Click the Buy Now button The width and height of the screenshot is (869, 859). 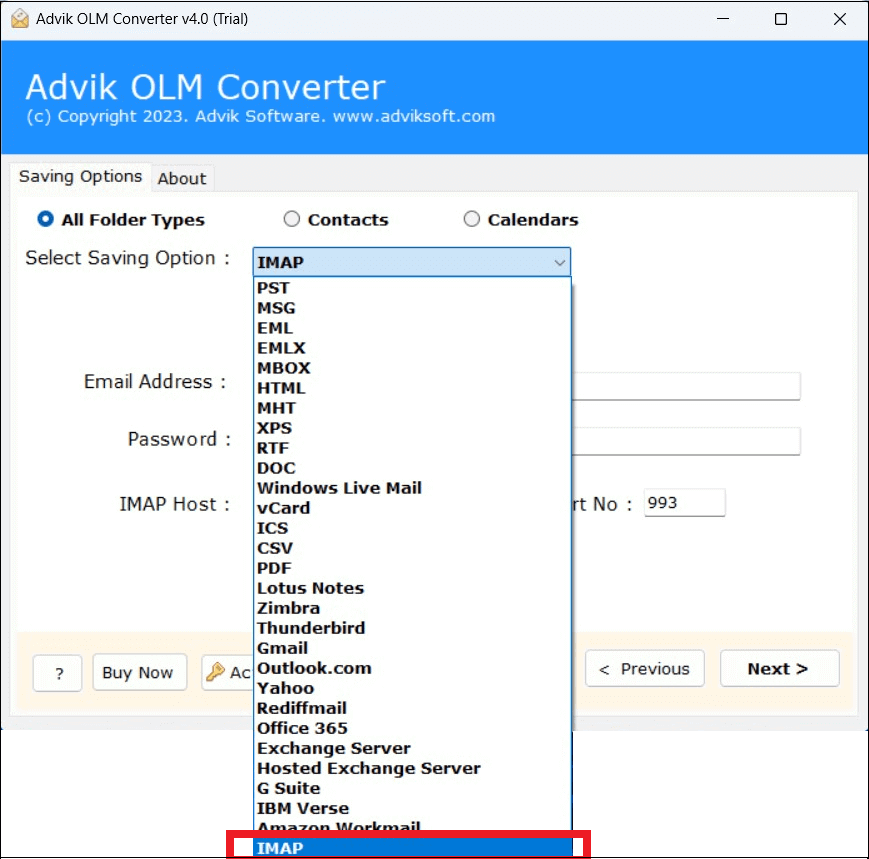click(139, 672)
